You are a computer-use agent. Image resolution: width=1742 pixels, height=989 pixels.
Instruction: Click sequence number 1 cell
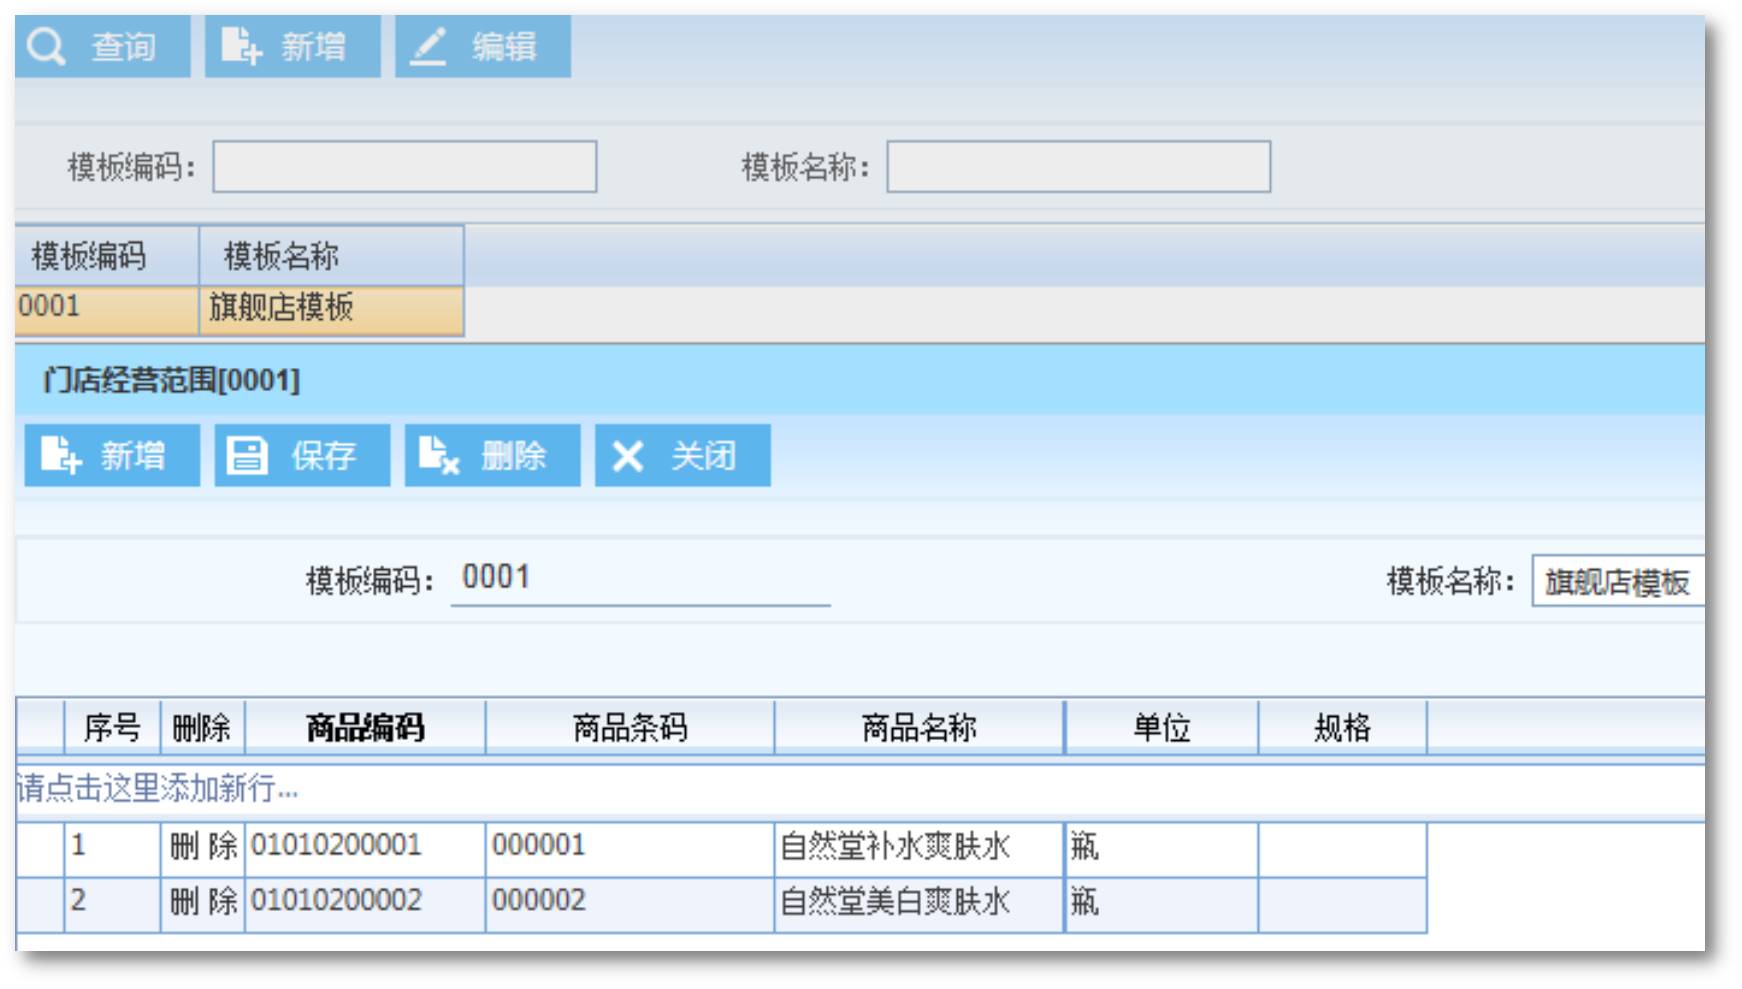coord(112,849)
